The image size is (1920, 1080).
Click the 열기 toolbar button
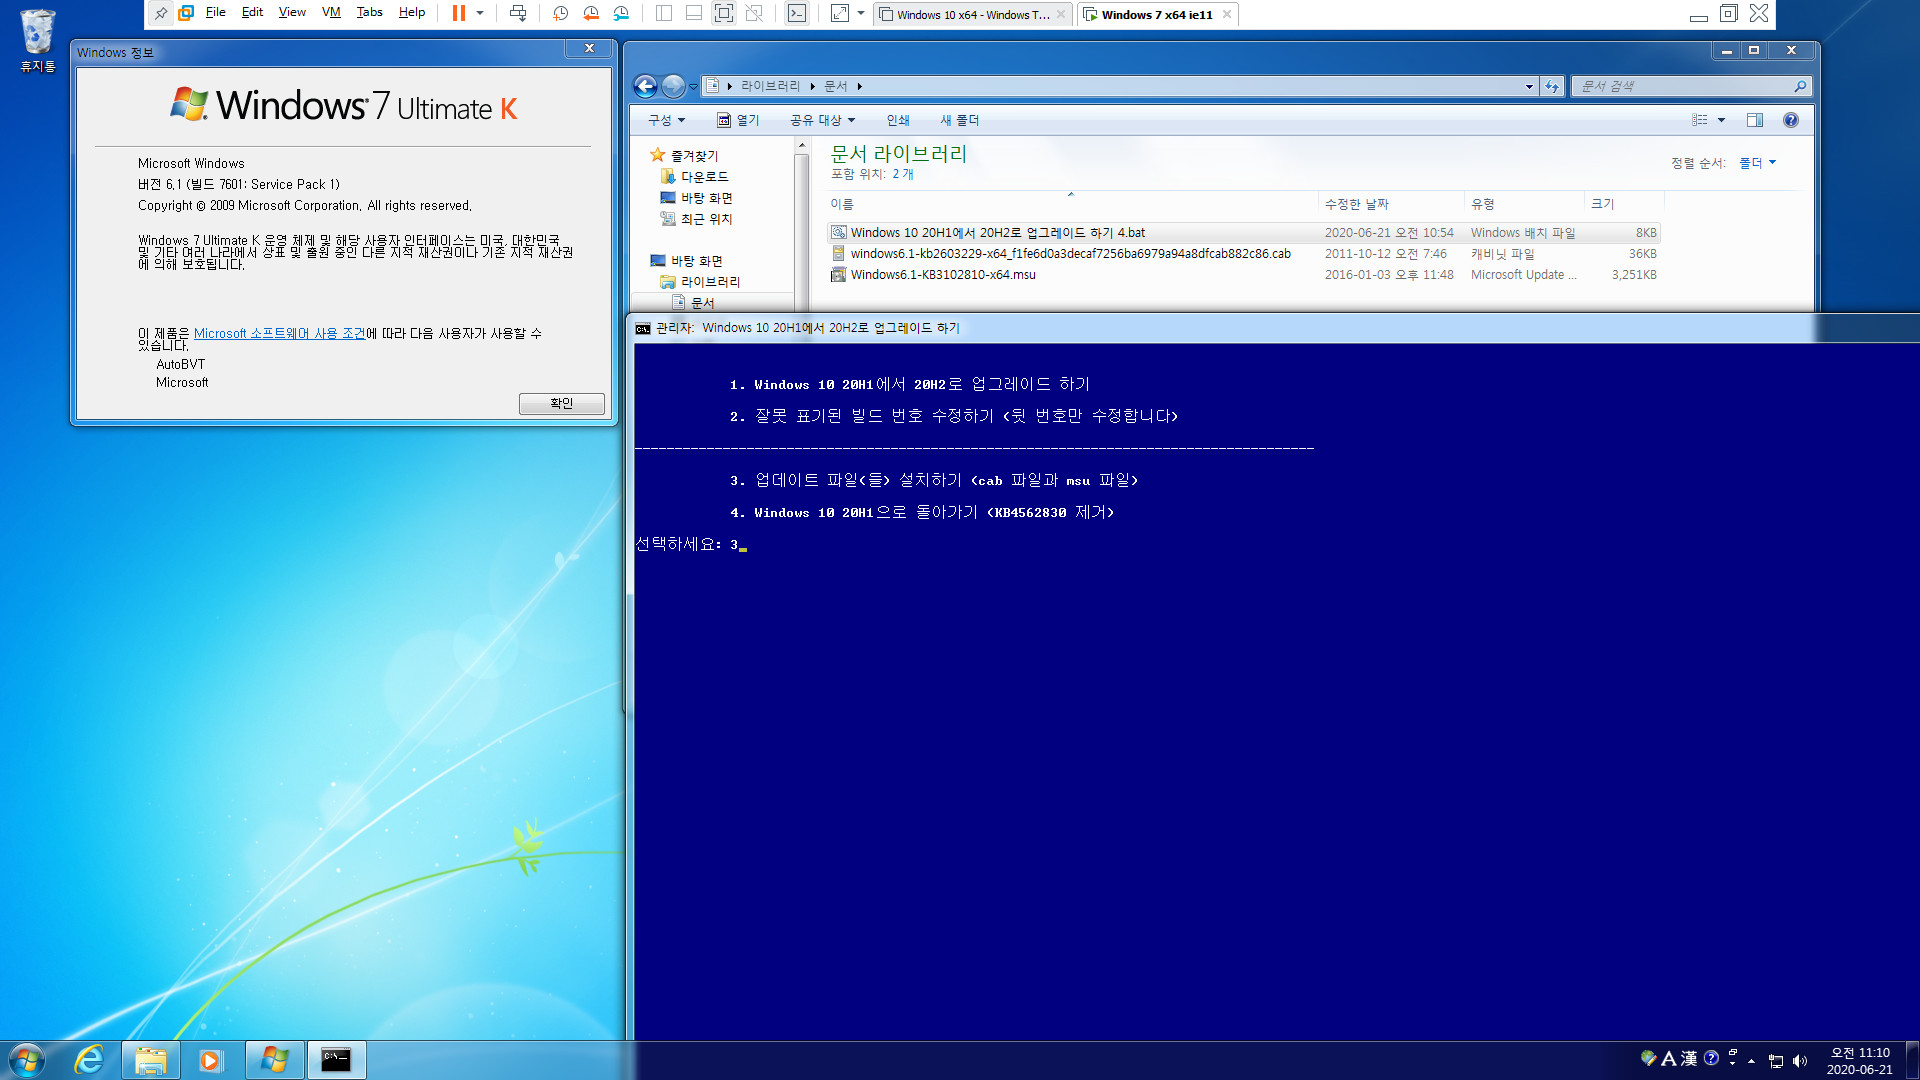(738, 120)
